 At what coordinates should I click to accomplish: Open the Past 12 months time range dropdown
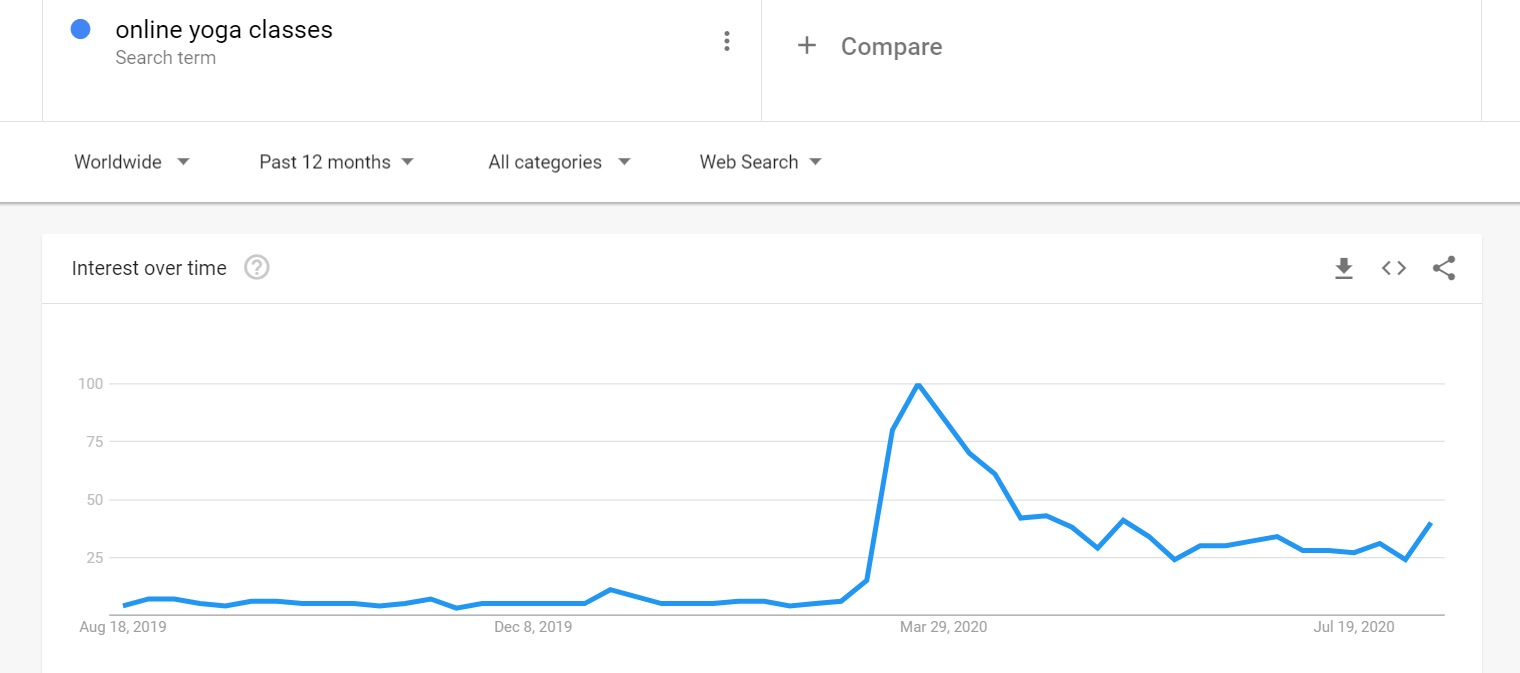tap(337, 162)
